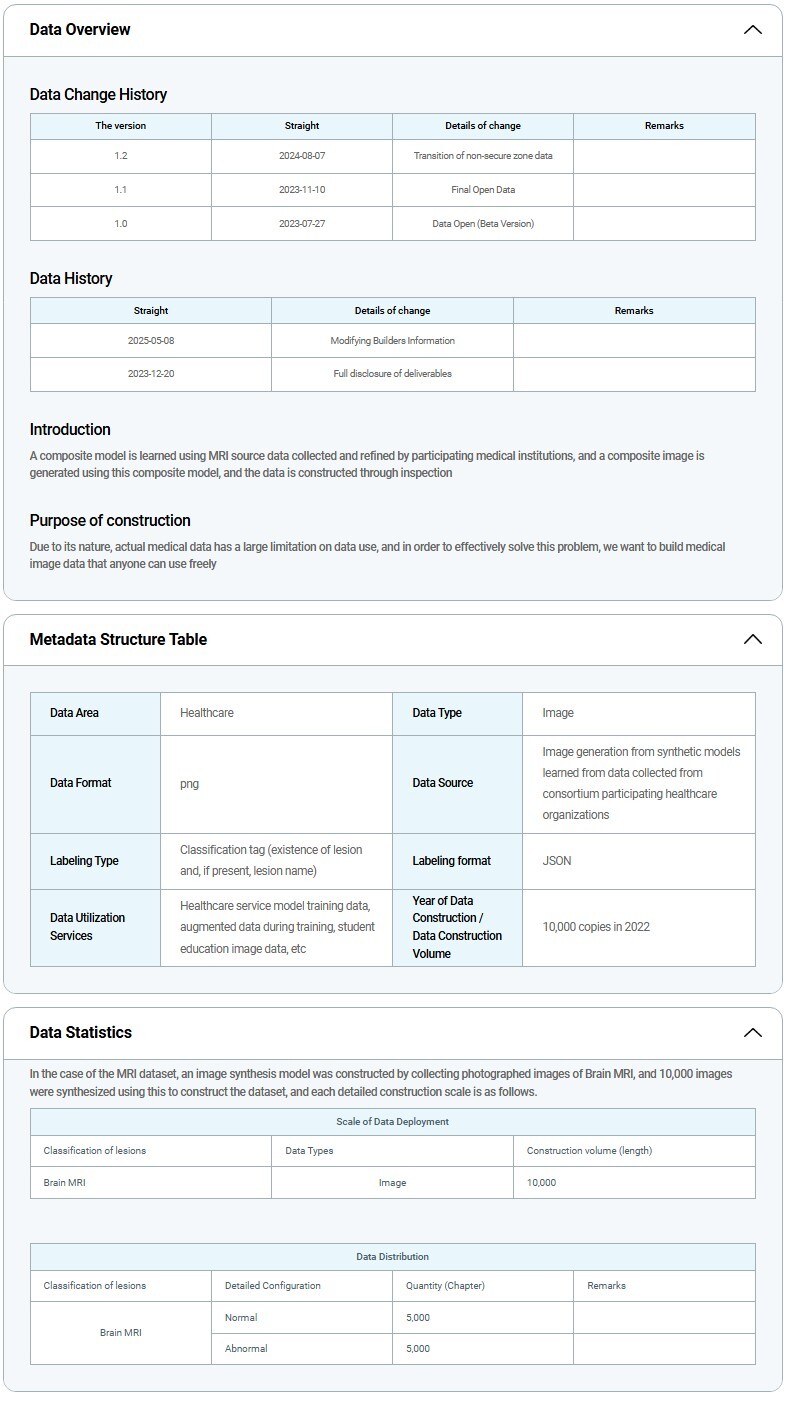Select version 1.2 row cell
788x1401 pixels.
[x=121, y=156]
